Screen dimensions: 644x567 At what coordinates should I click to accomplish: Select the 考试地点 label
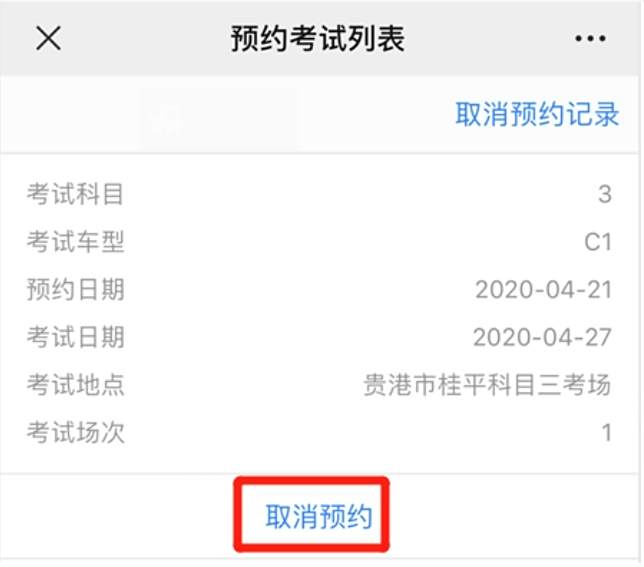(76, 384)
